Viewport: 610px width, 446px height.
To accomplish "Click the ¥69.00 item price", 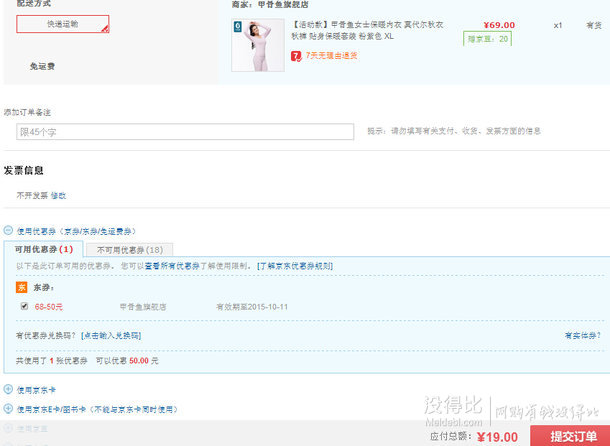I will [499, 25].
